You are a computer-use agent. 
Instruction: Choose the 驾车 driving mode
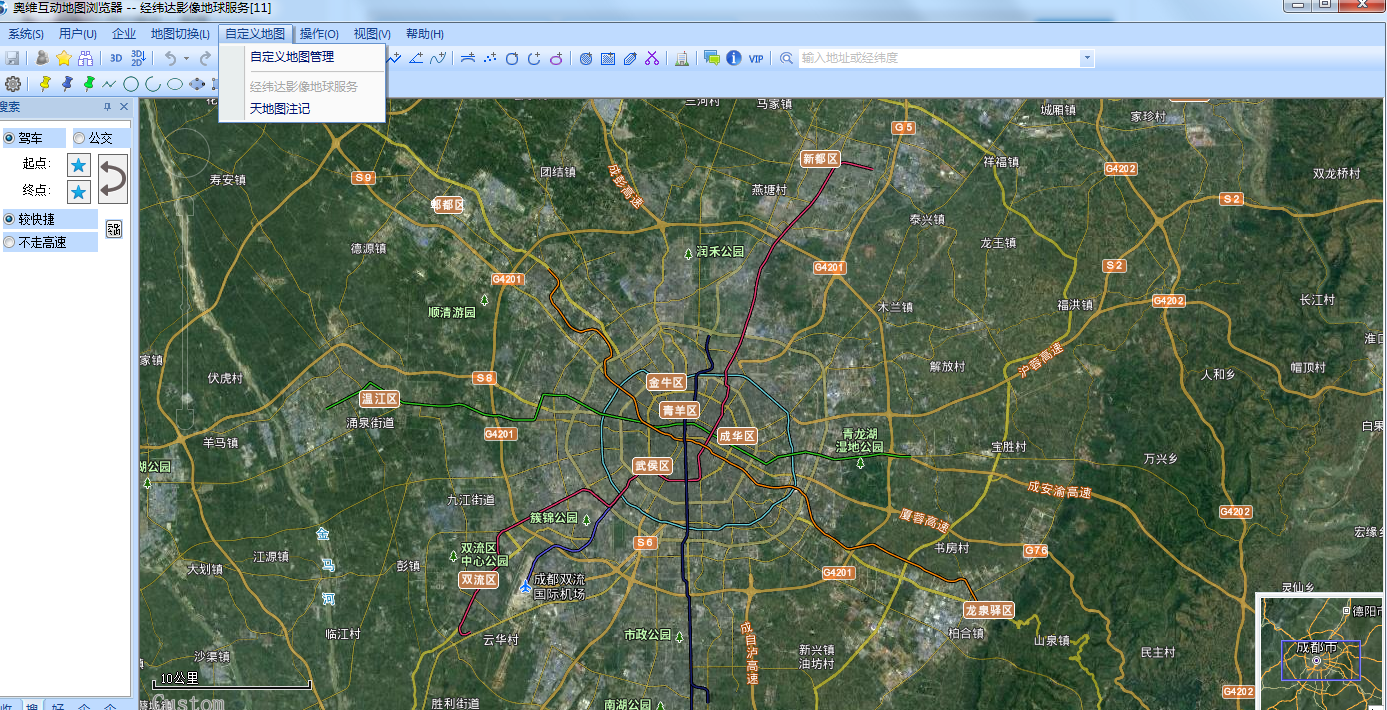(10, 138)
